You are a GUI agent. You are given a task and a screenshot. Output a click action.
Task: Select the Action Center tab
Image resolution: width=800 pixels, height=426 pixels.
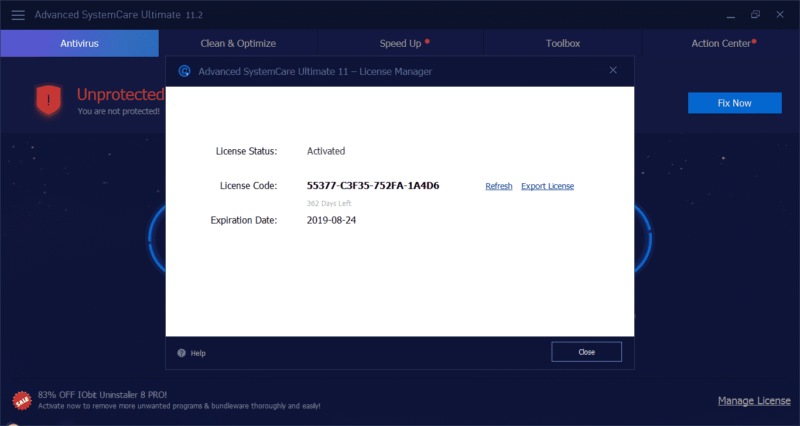pos(721,43)
